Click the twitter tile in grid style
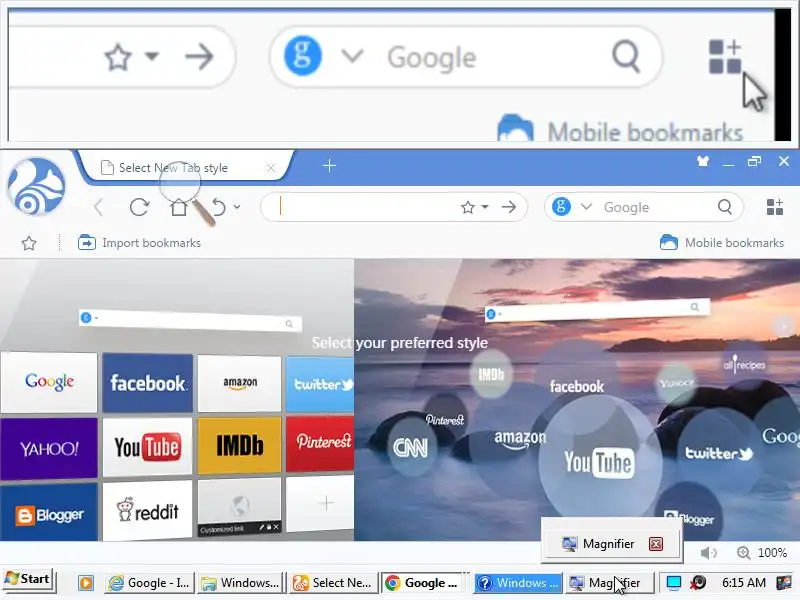Viewport: 800px width, 600px height. [320, 384]
